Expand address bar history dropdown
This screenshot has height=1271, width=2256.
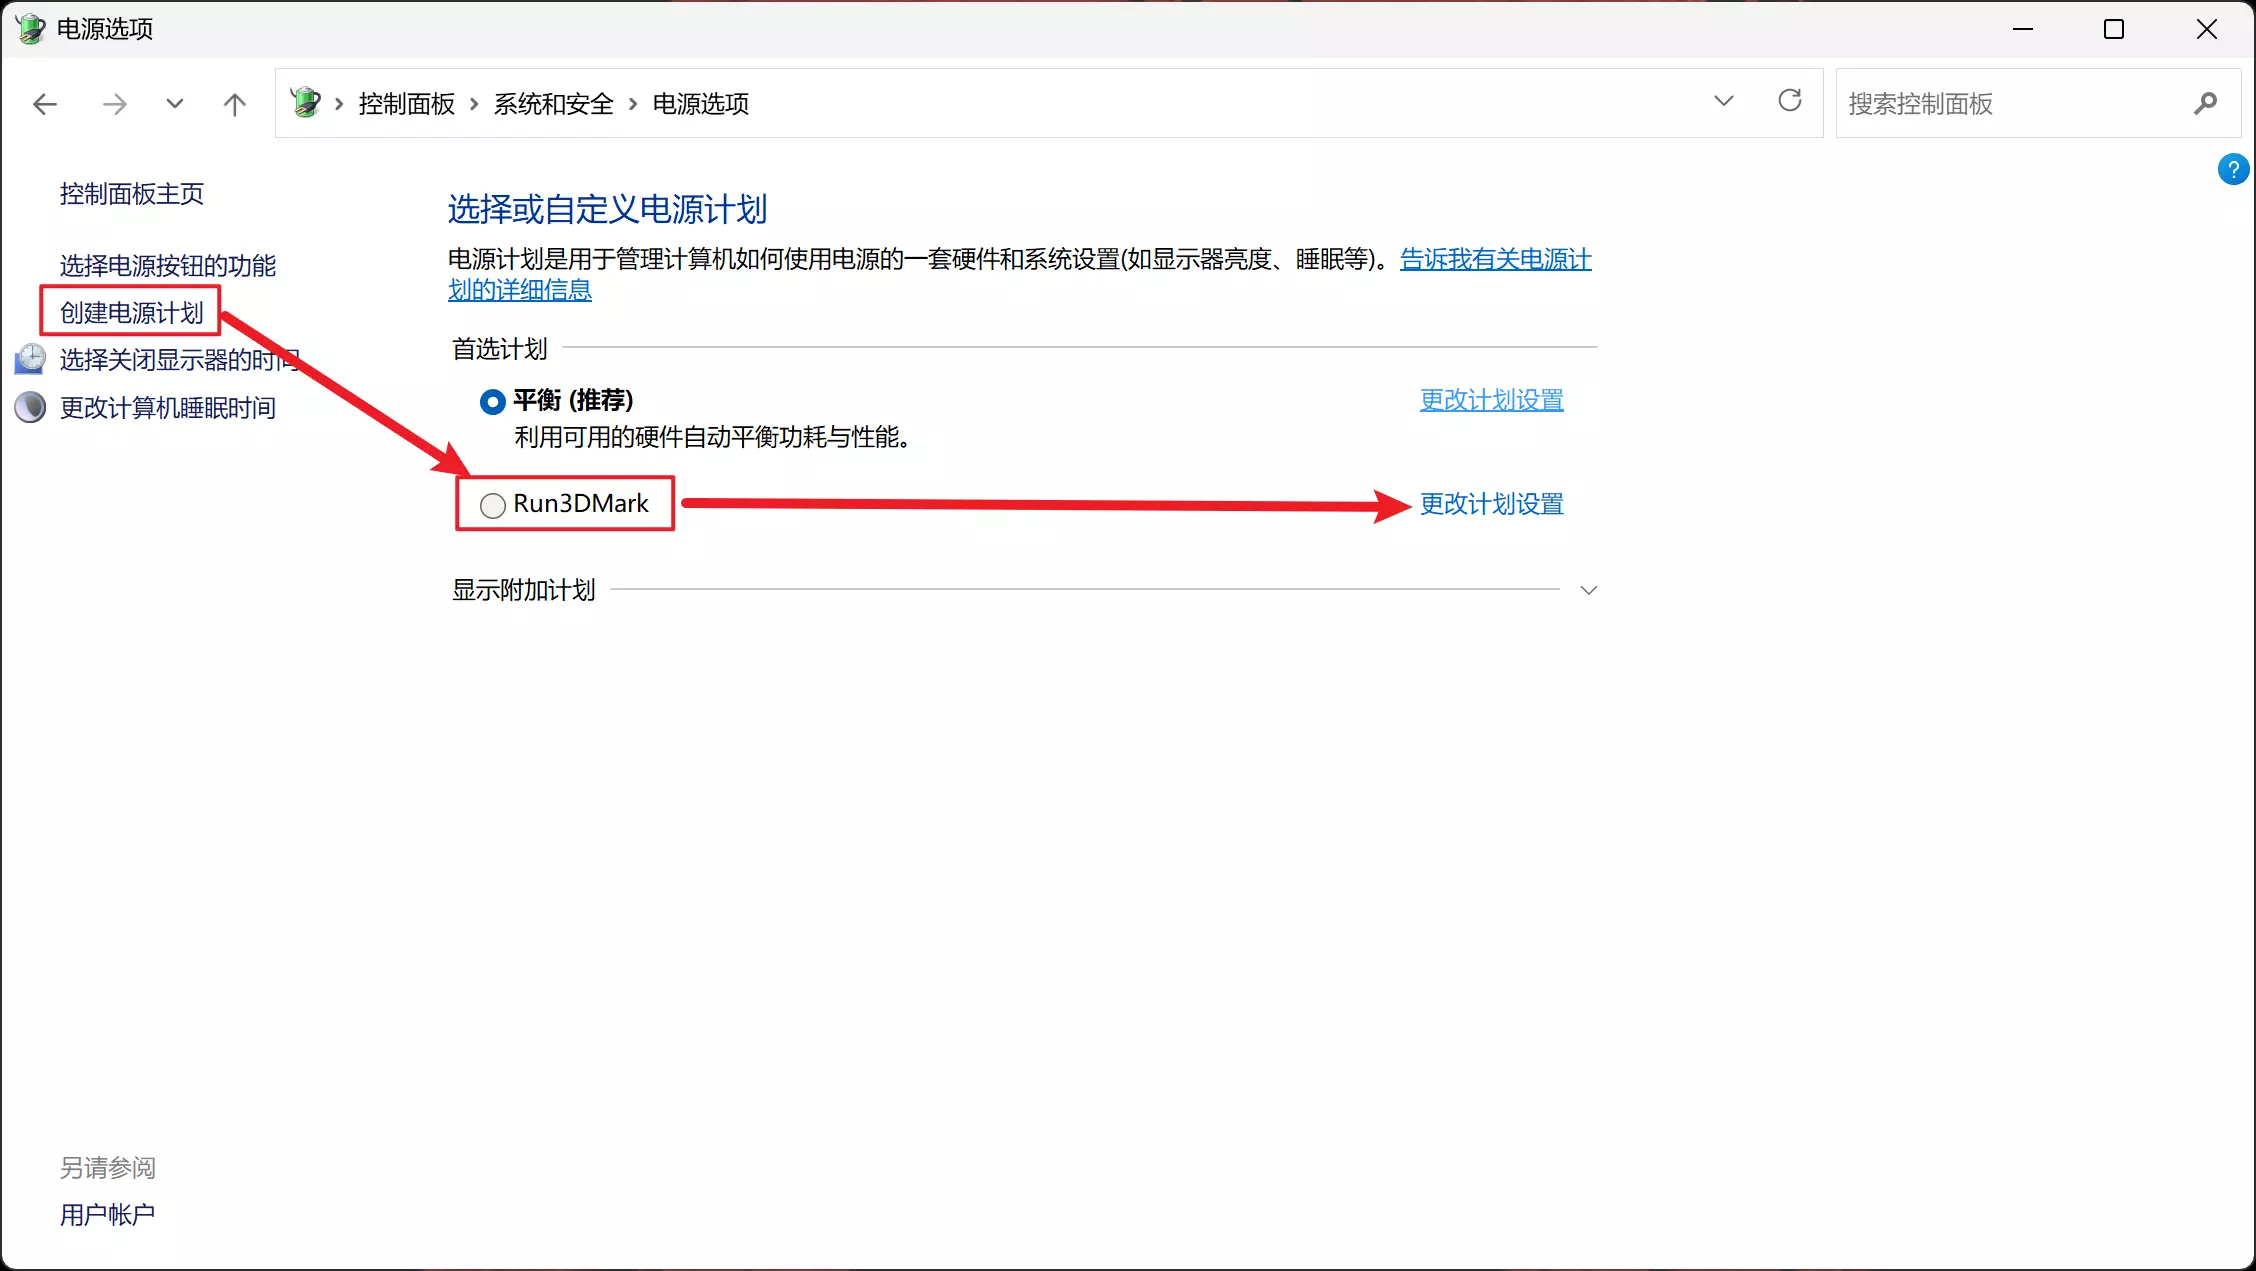[1723, 101]
